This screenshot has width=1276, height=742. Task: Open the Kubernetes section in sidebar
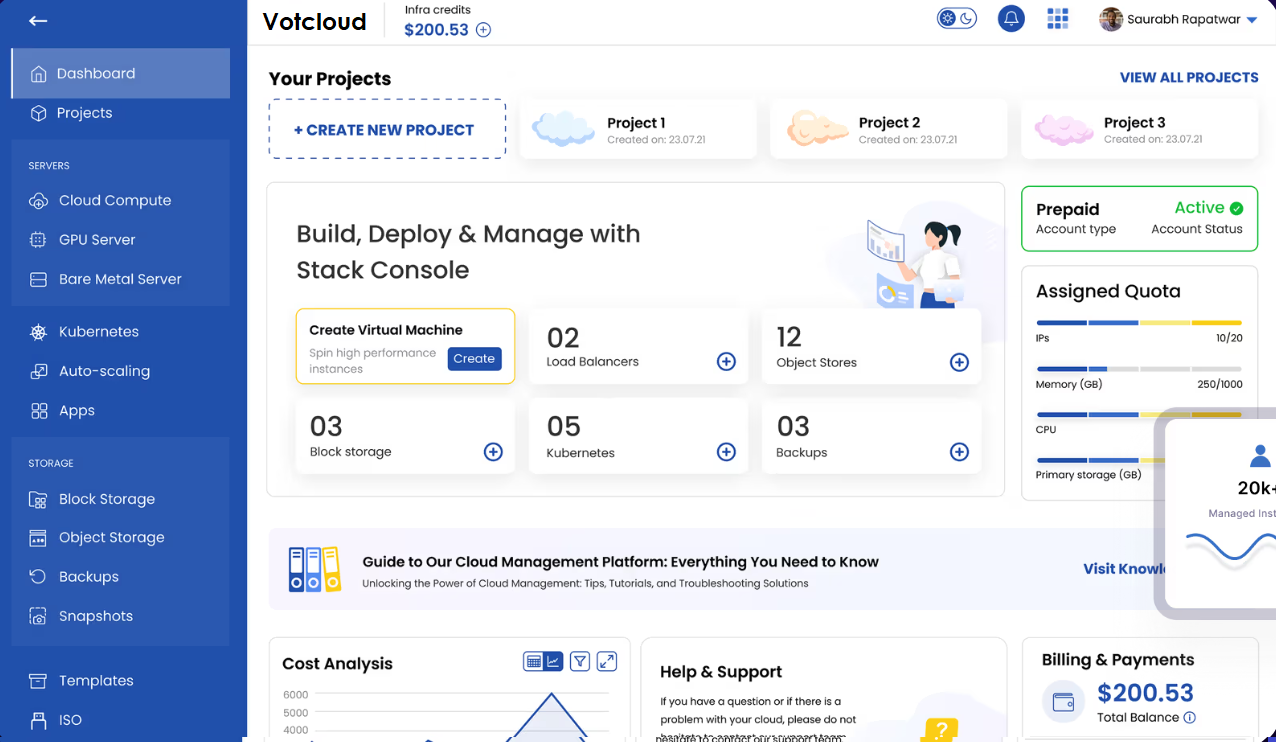[x=100, y=331]
